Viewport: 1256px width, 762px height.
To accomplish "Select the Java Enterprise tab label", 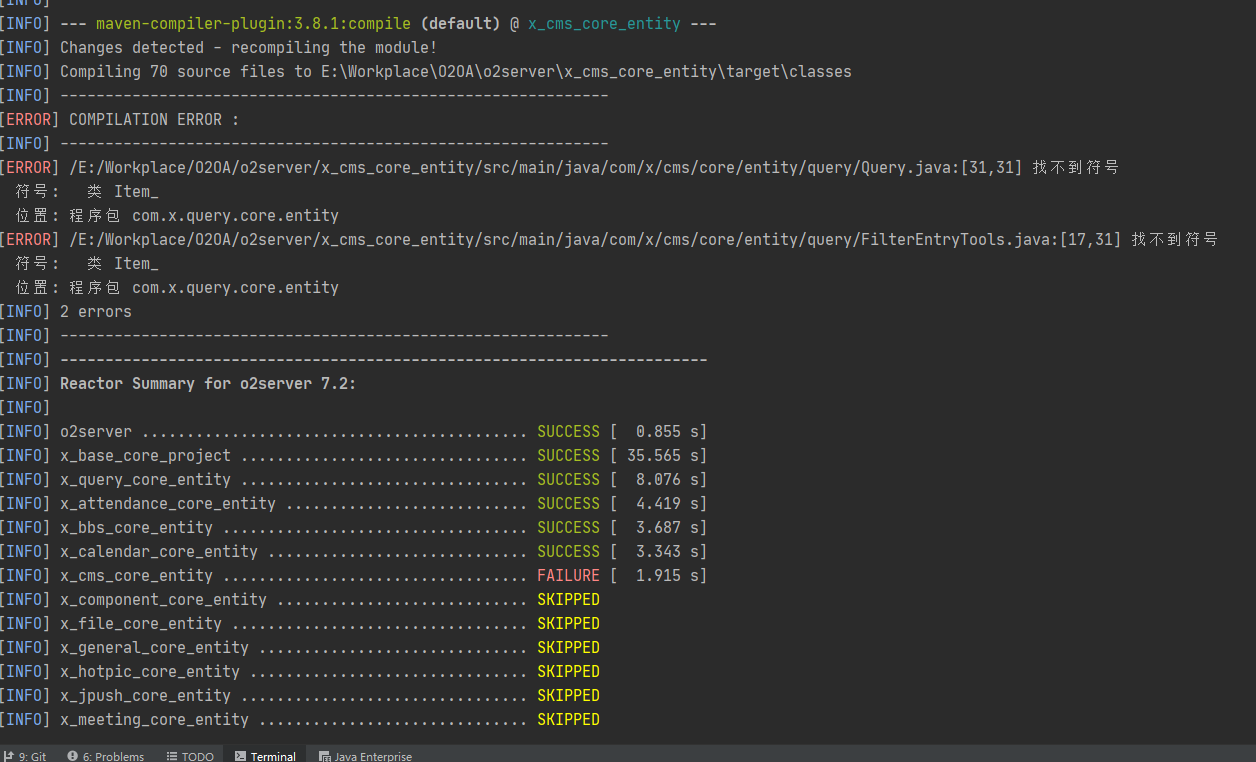I will click(372, 757).
